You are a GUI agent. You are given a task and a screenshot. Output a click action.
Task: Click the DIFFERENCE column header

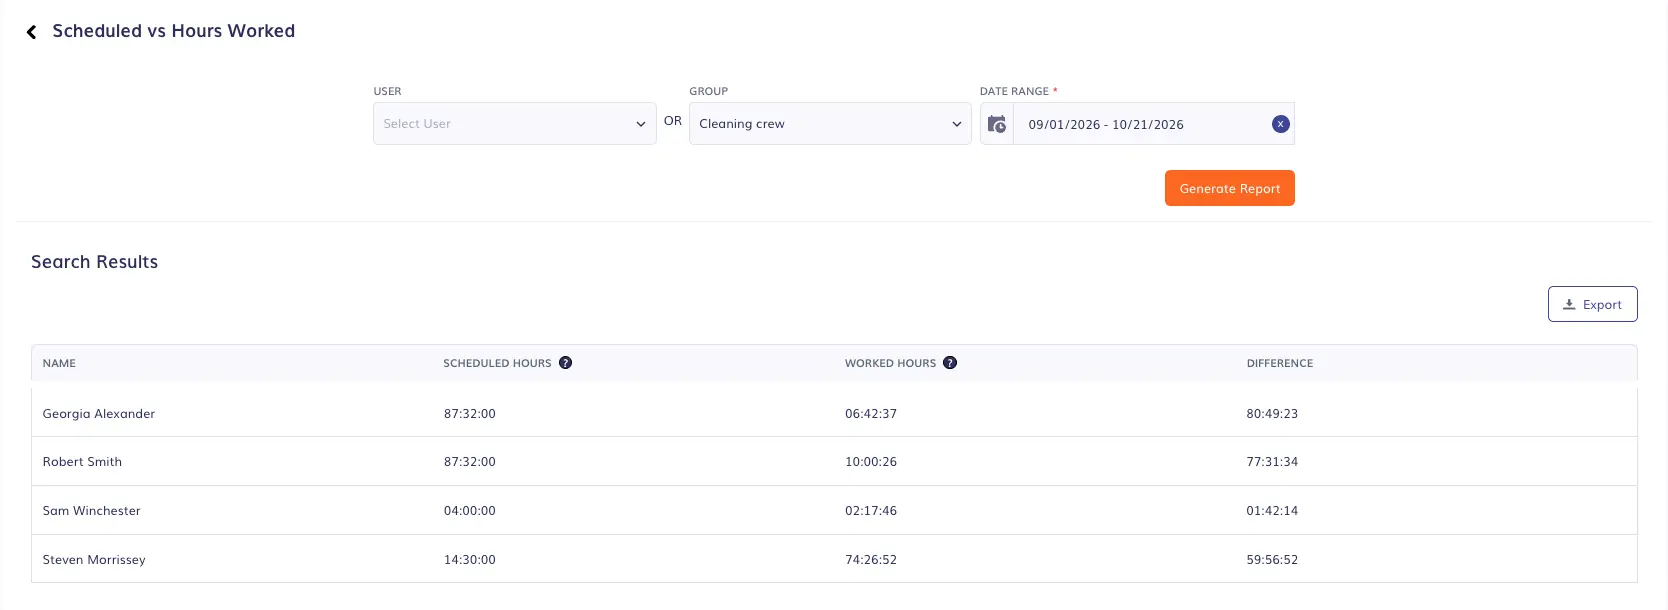point(1279,363)
